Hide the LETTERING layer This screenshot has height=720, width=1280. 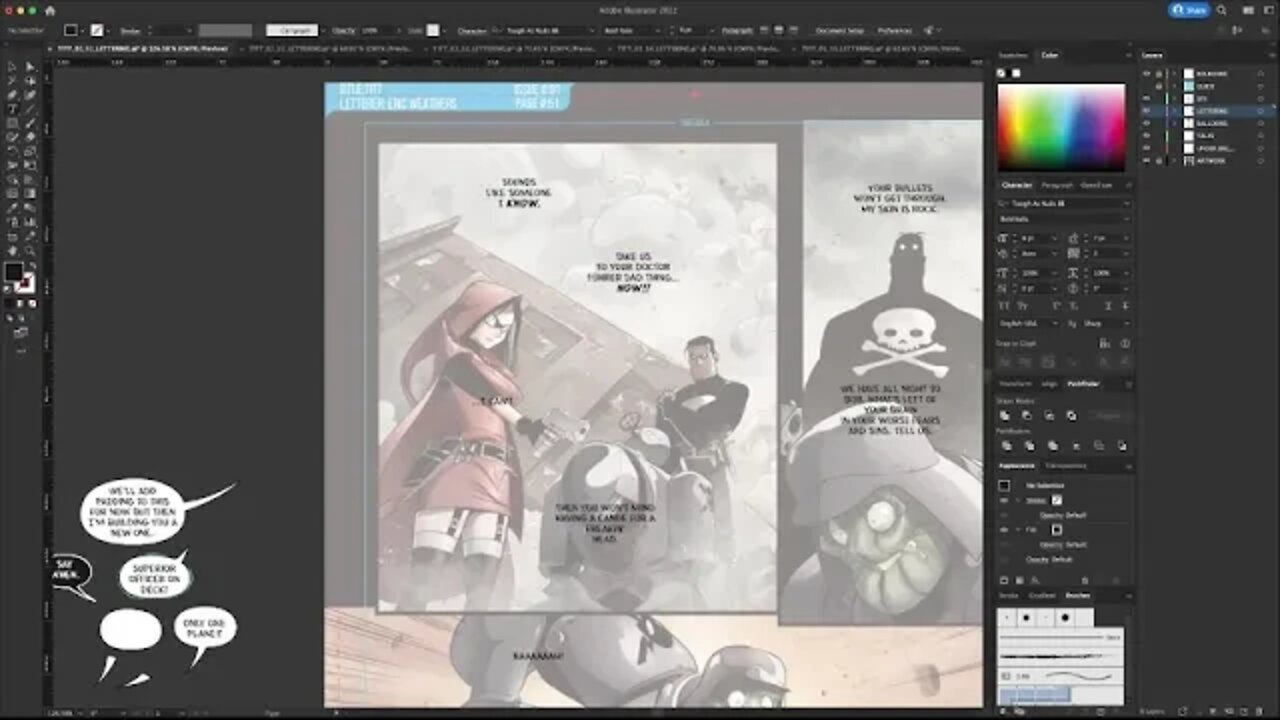pyautogui.click(x=1146, y=111)
